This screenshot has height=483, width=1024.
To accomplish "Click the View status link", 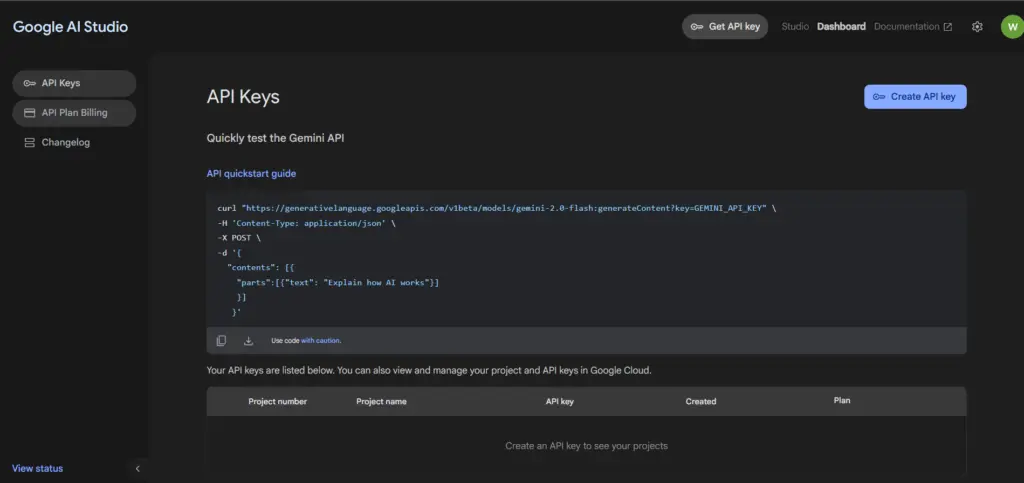I will pyautogui.click(x=37, y=468).
